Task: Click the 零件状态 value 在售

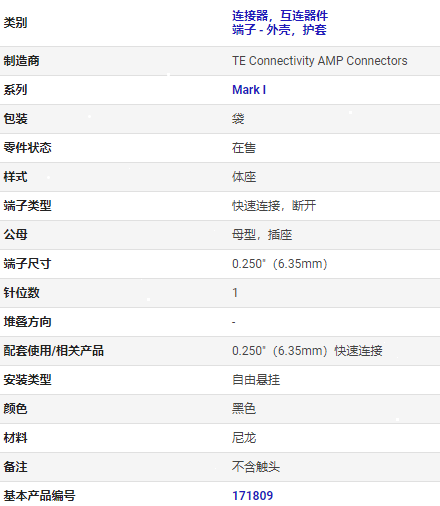Action: tap(244, 148)
